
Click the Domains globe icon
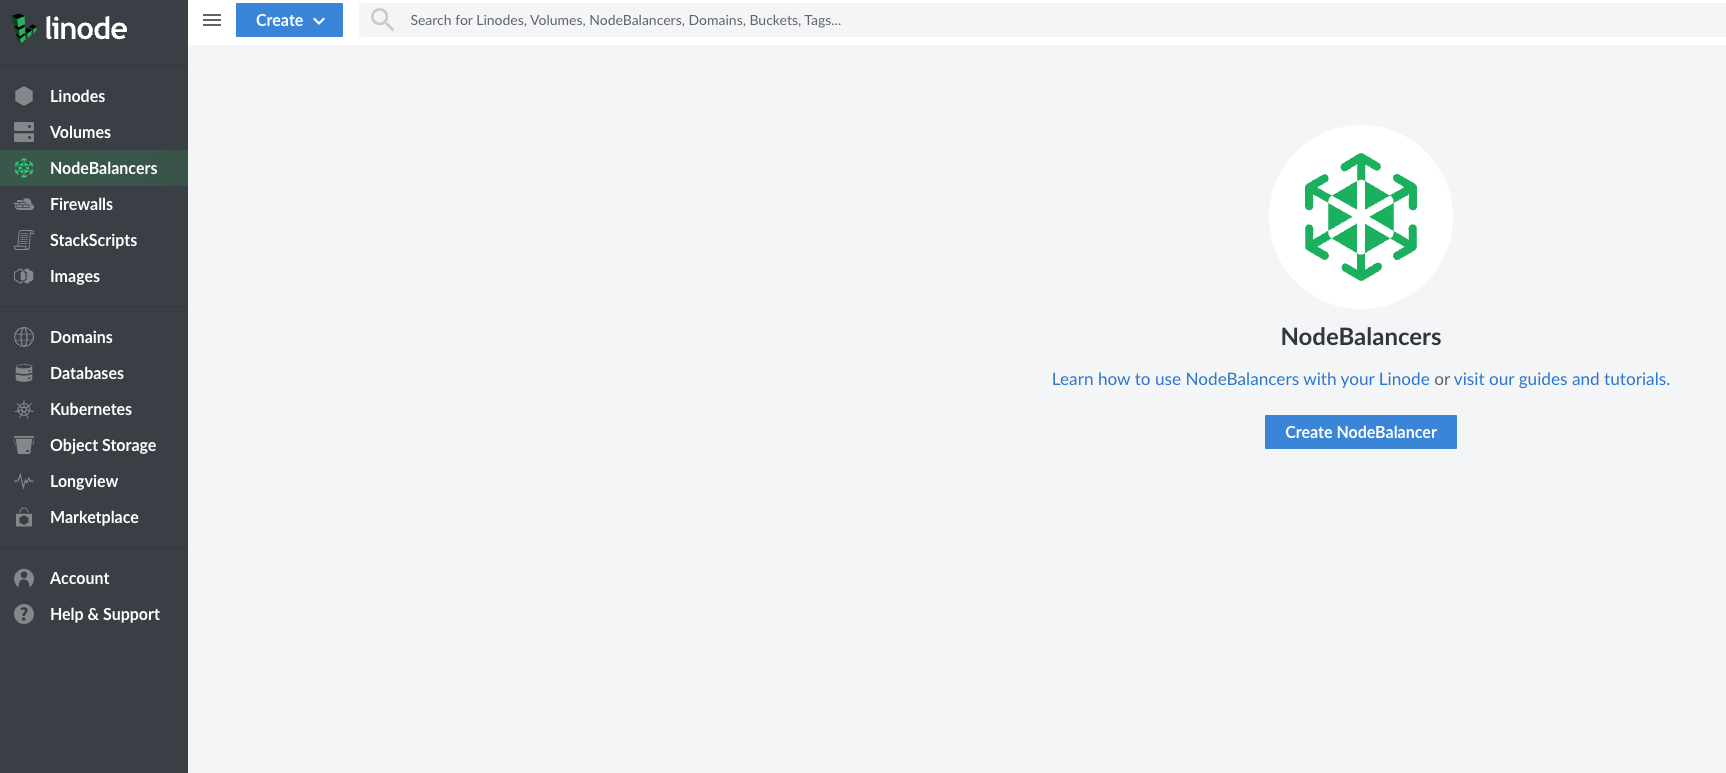[x=24, y=337]
